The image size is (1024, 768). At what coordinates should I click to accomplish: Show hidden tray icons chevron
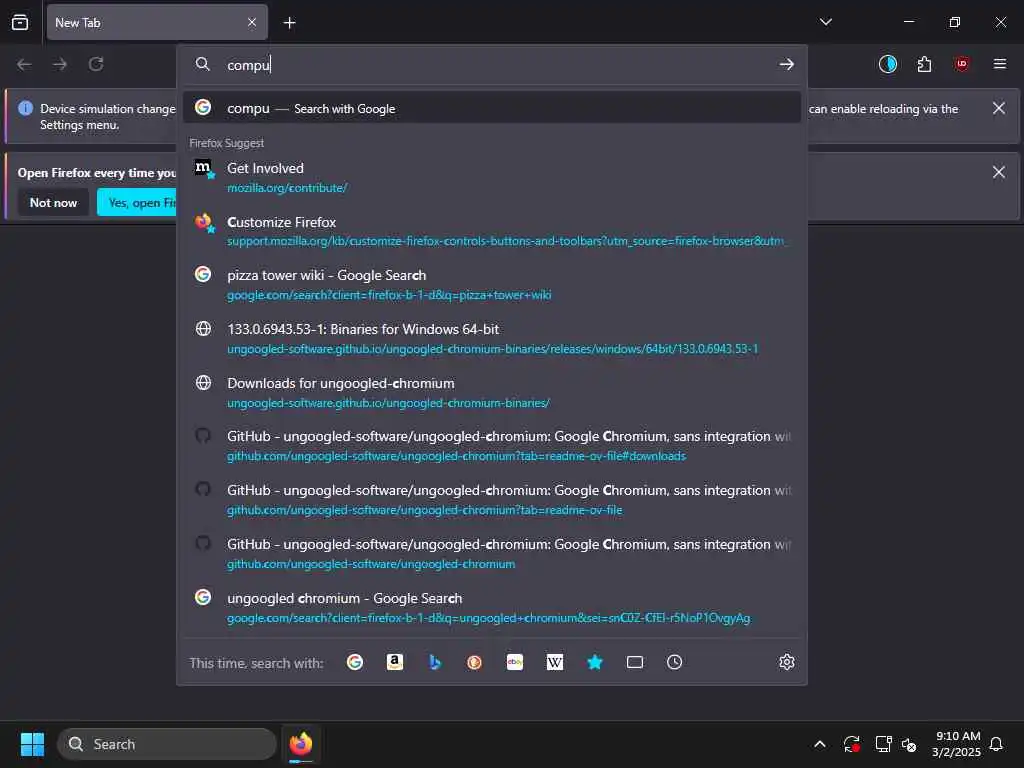(820, 744)
